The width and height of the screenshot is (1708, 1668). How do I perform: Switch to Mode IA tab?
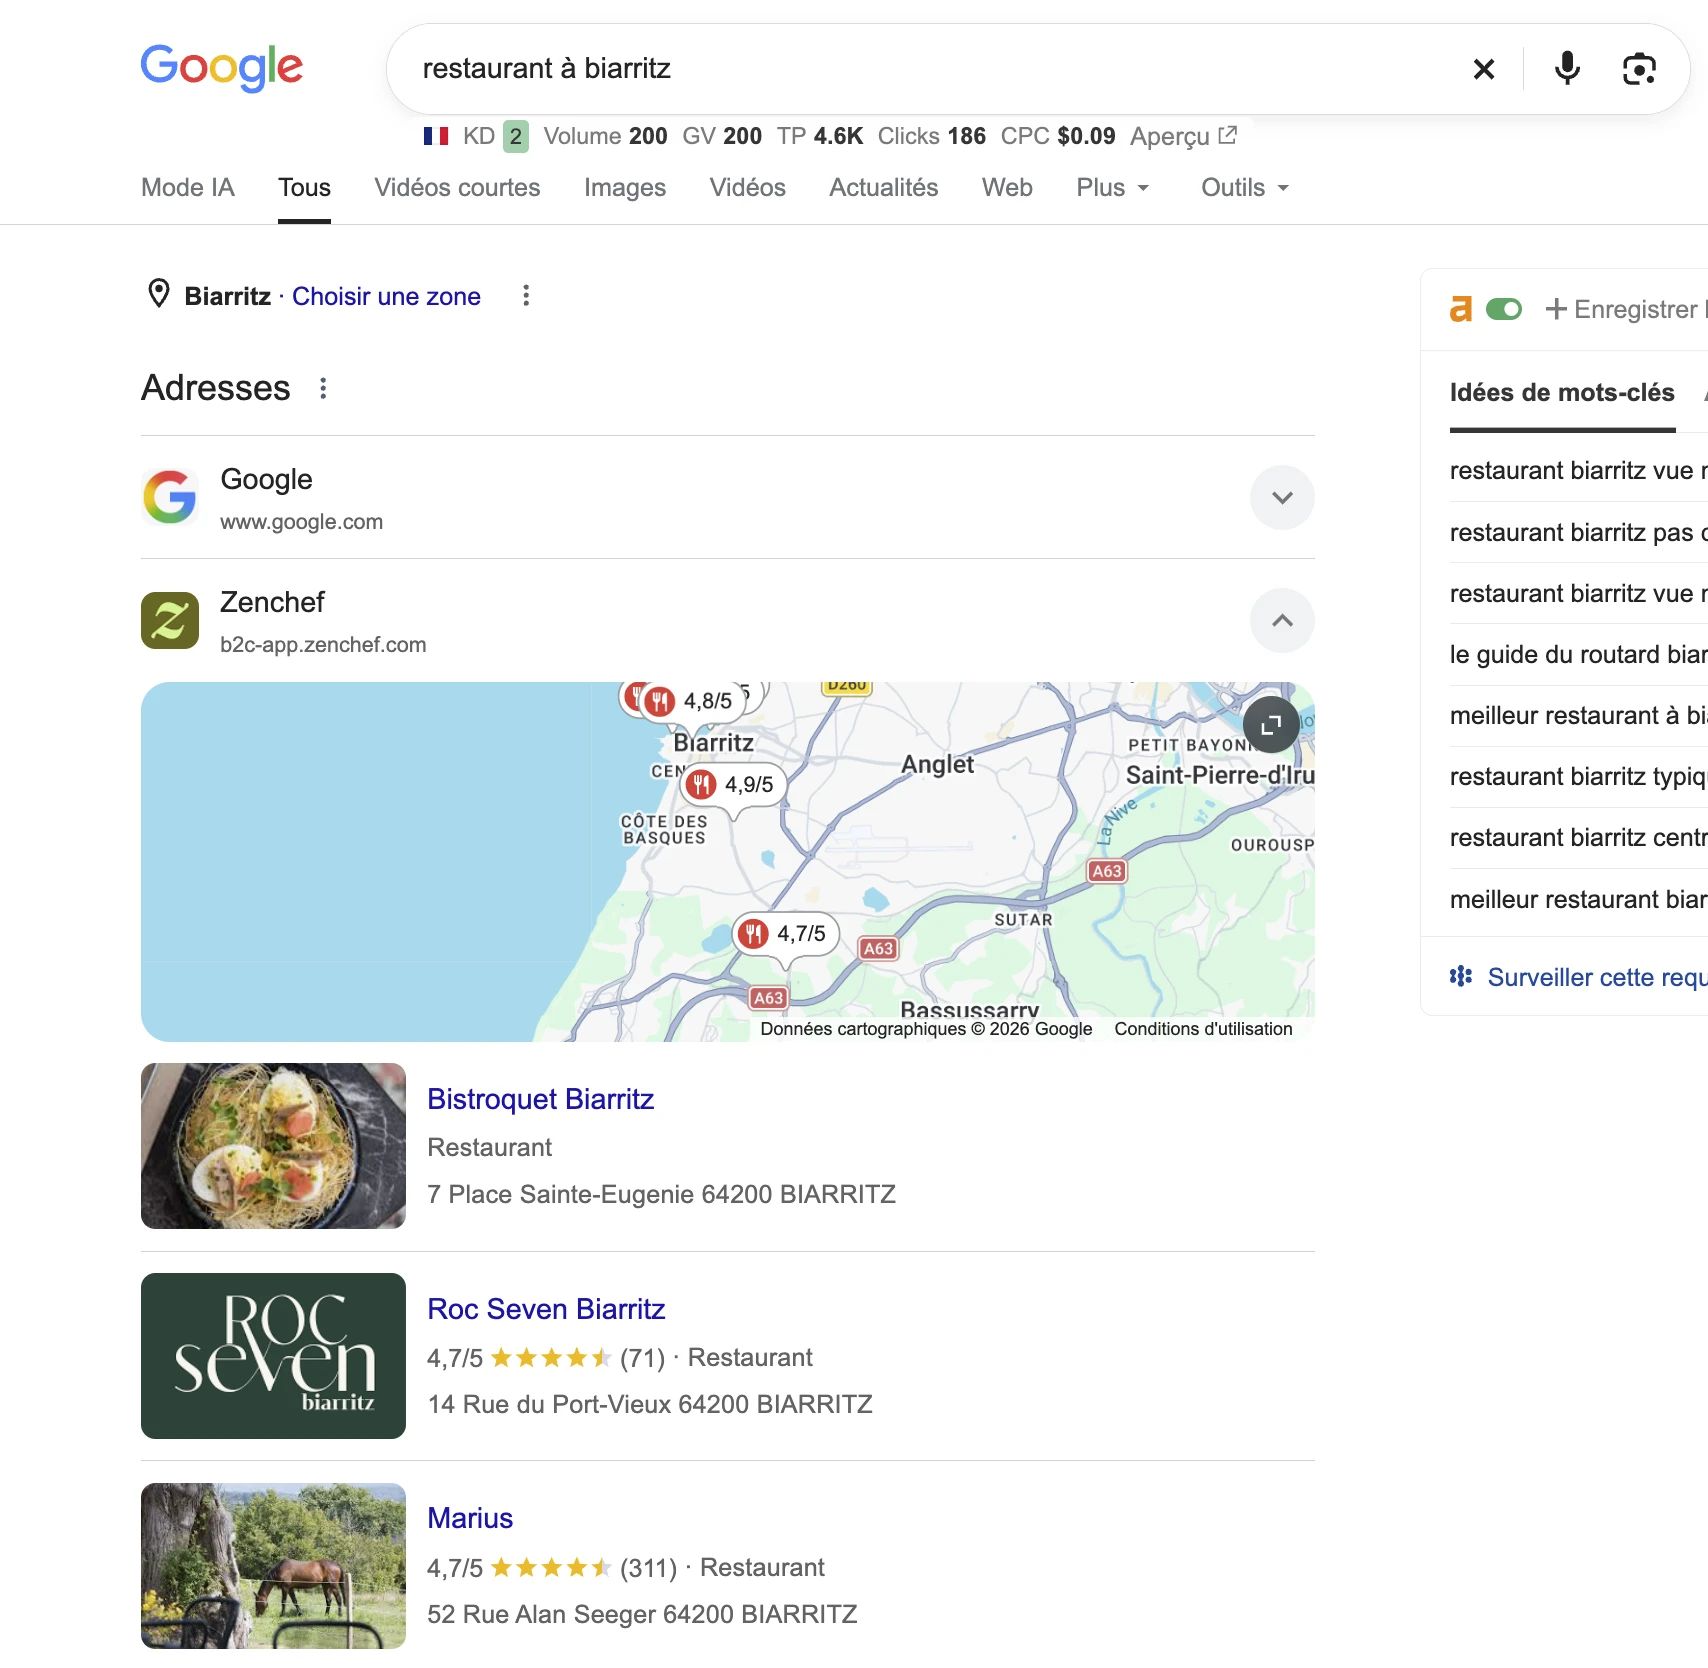188,188
